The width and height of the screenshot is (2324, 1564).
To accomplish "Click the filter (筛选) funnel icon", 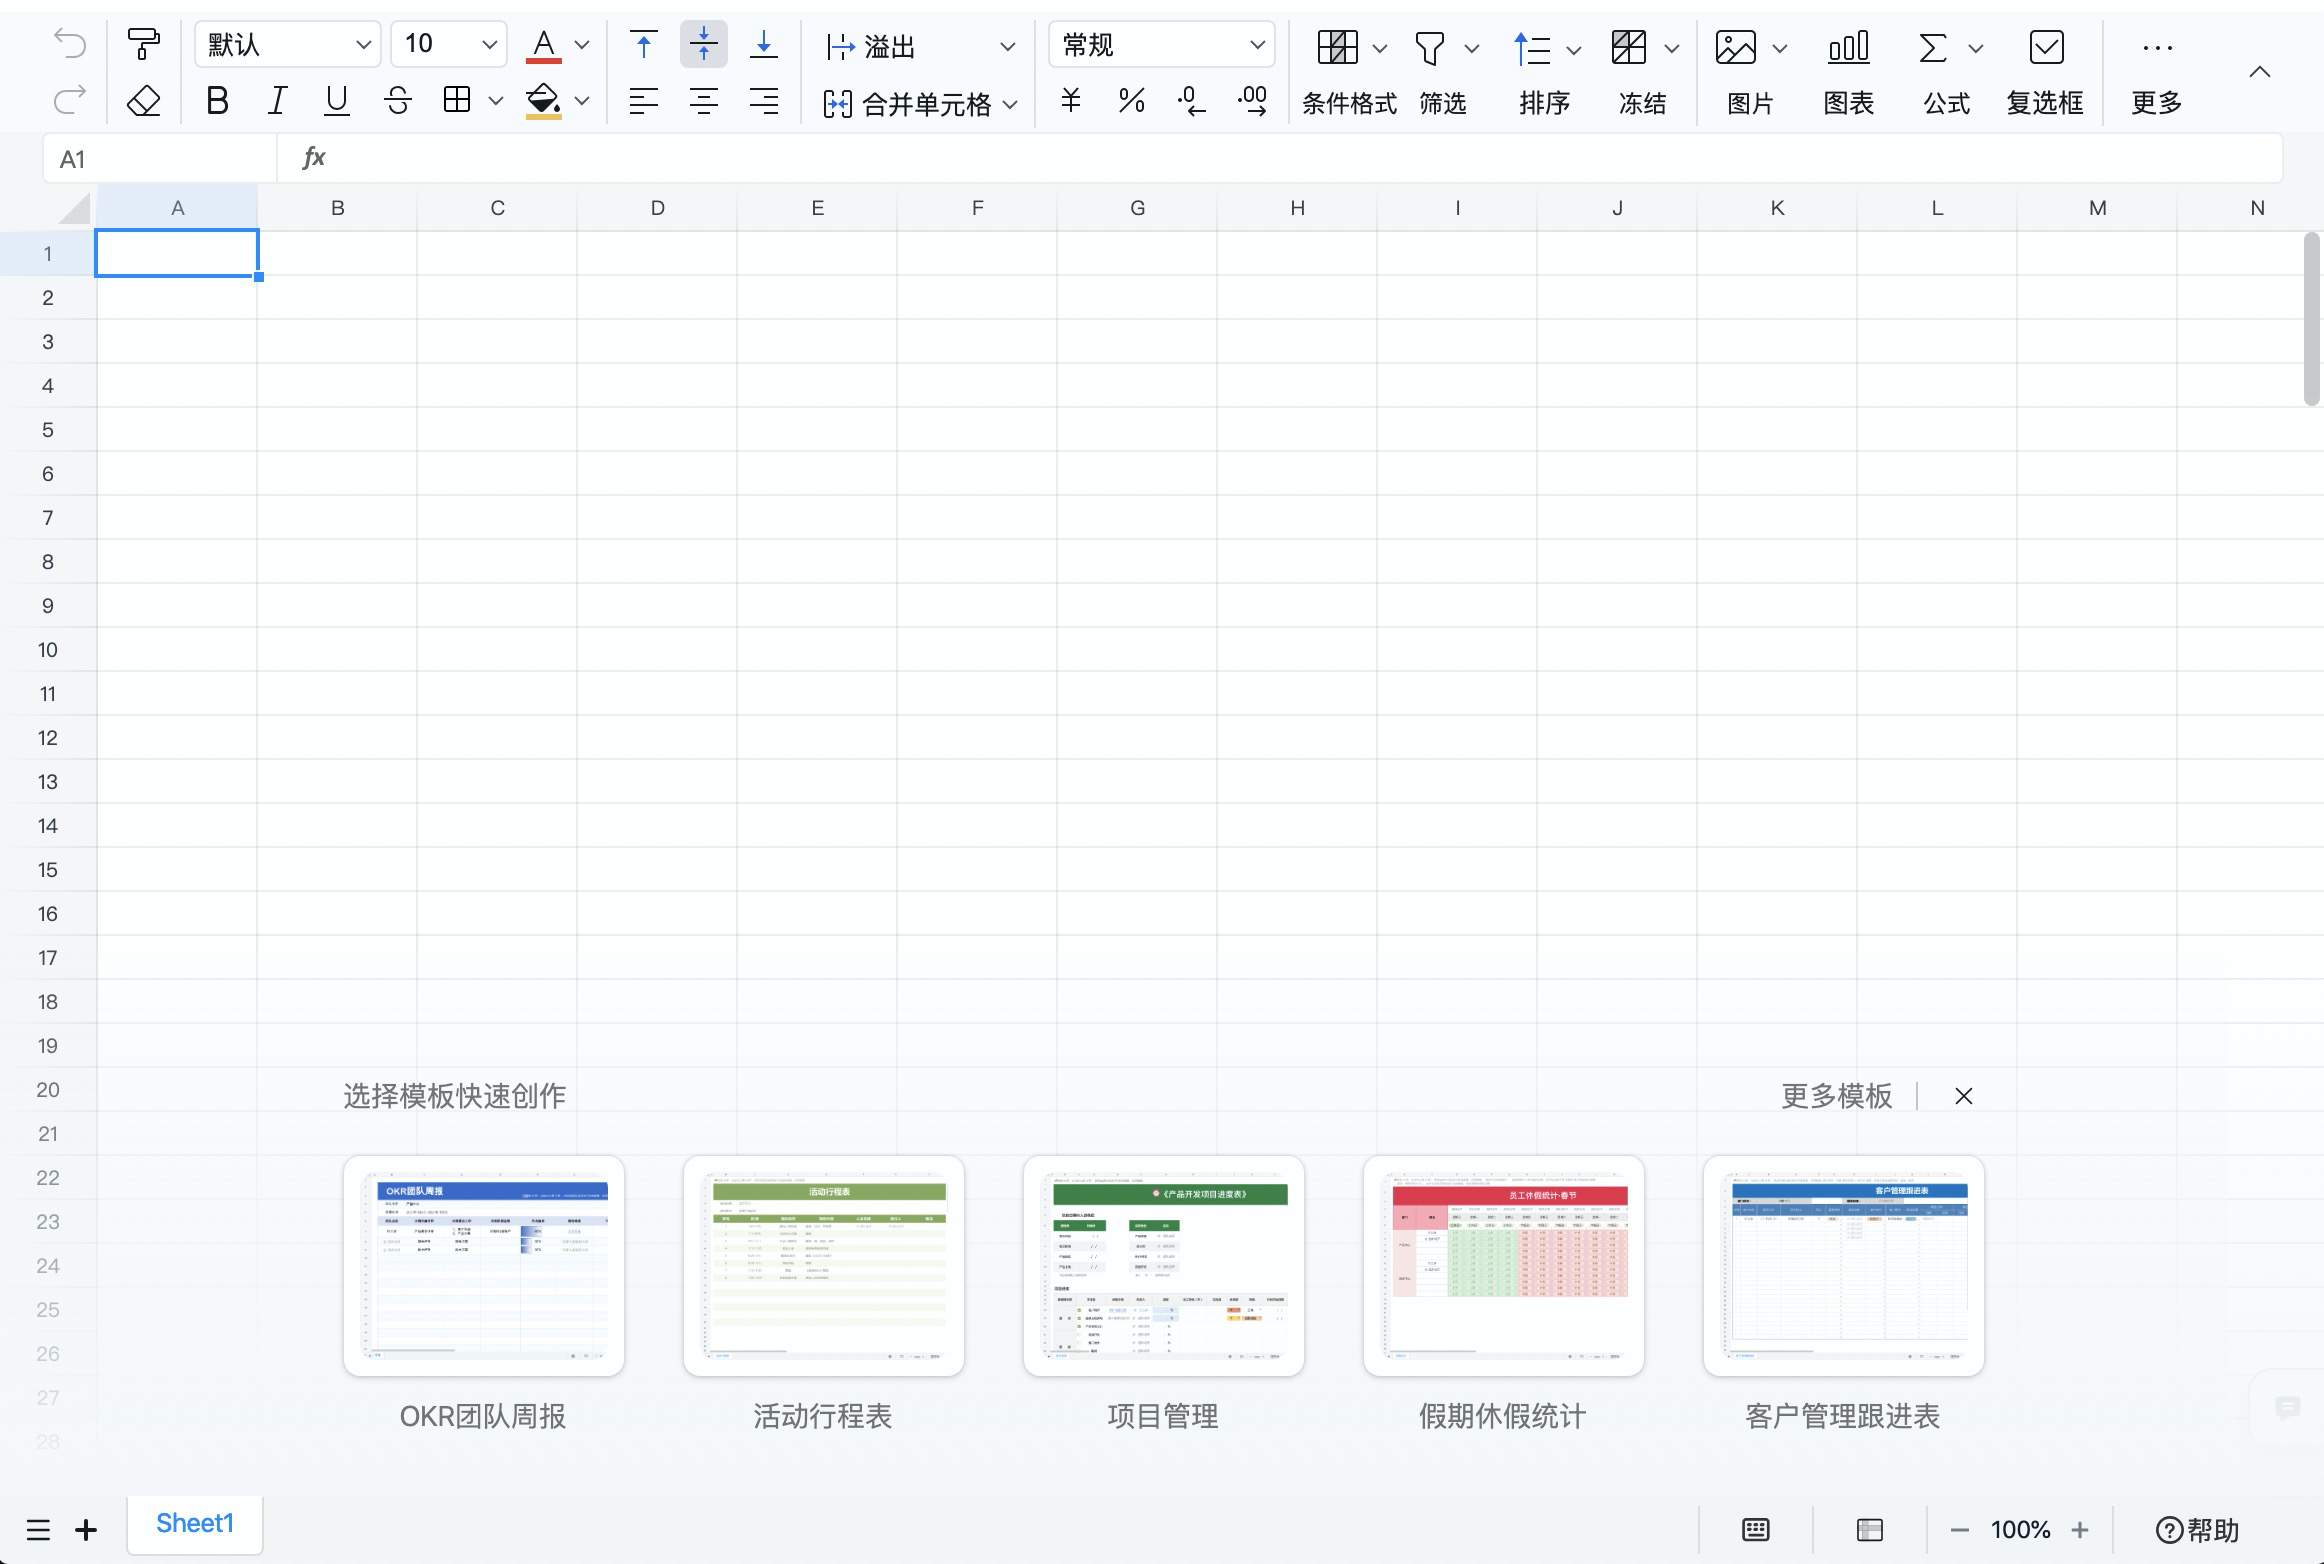I will click(x=1430, y=47).
